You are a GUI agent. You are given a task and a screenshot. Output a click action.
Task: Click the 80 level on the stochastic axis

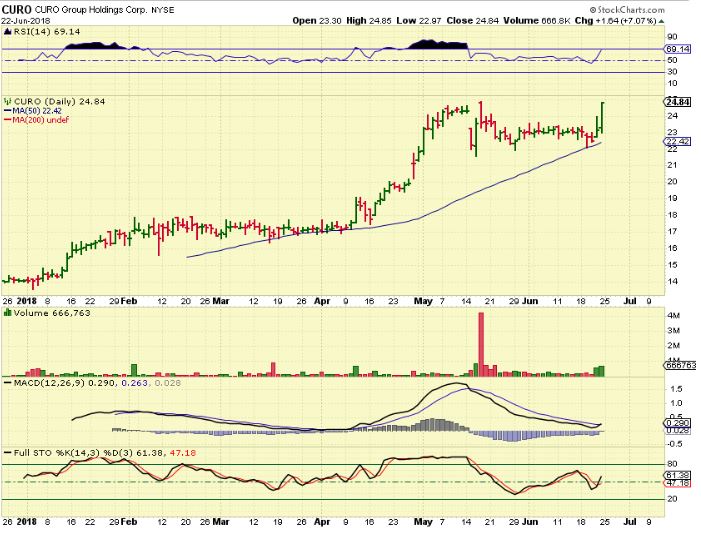(672, 464)
